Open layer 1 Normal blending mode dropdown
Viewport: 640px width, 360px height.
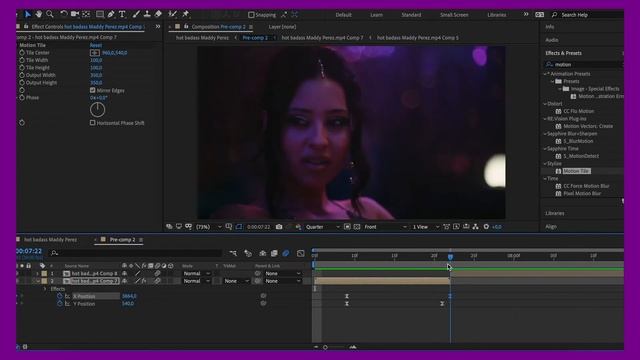(196, 273)
